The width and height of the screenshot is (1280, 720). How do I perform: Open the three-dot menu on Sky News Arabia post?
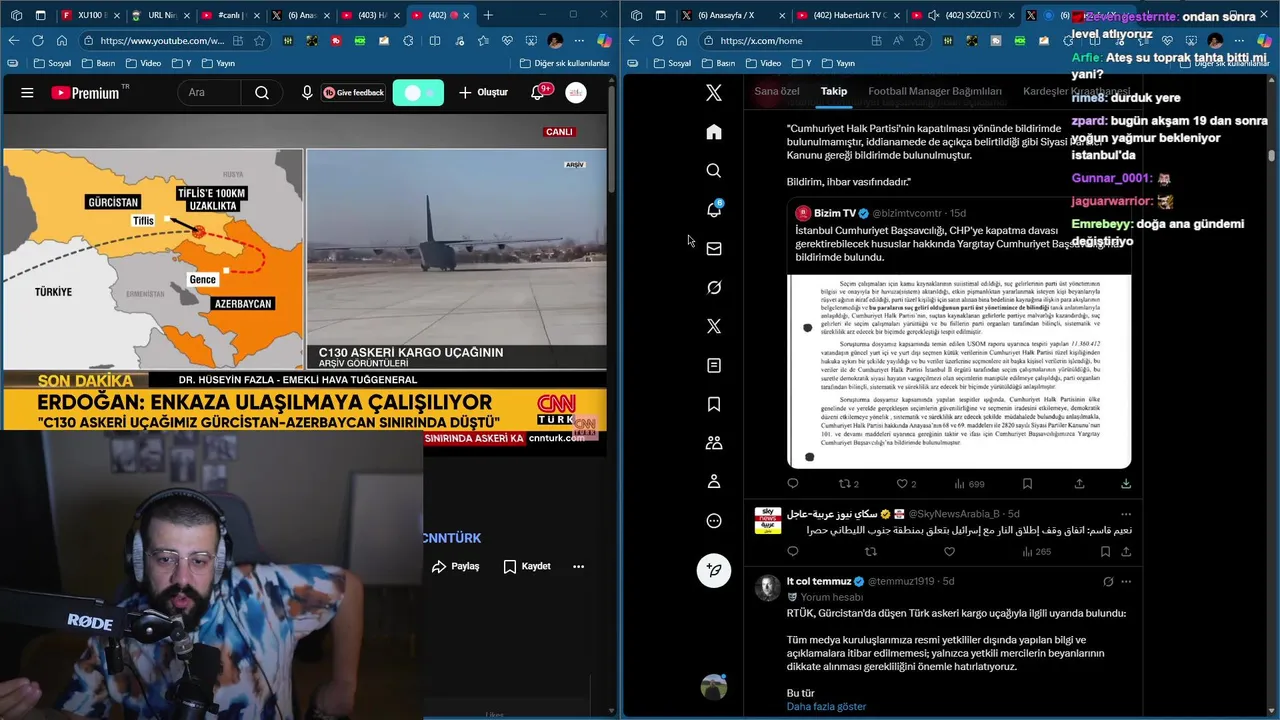(x=1126, y=514)
